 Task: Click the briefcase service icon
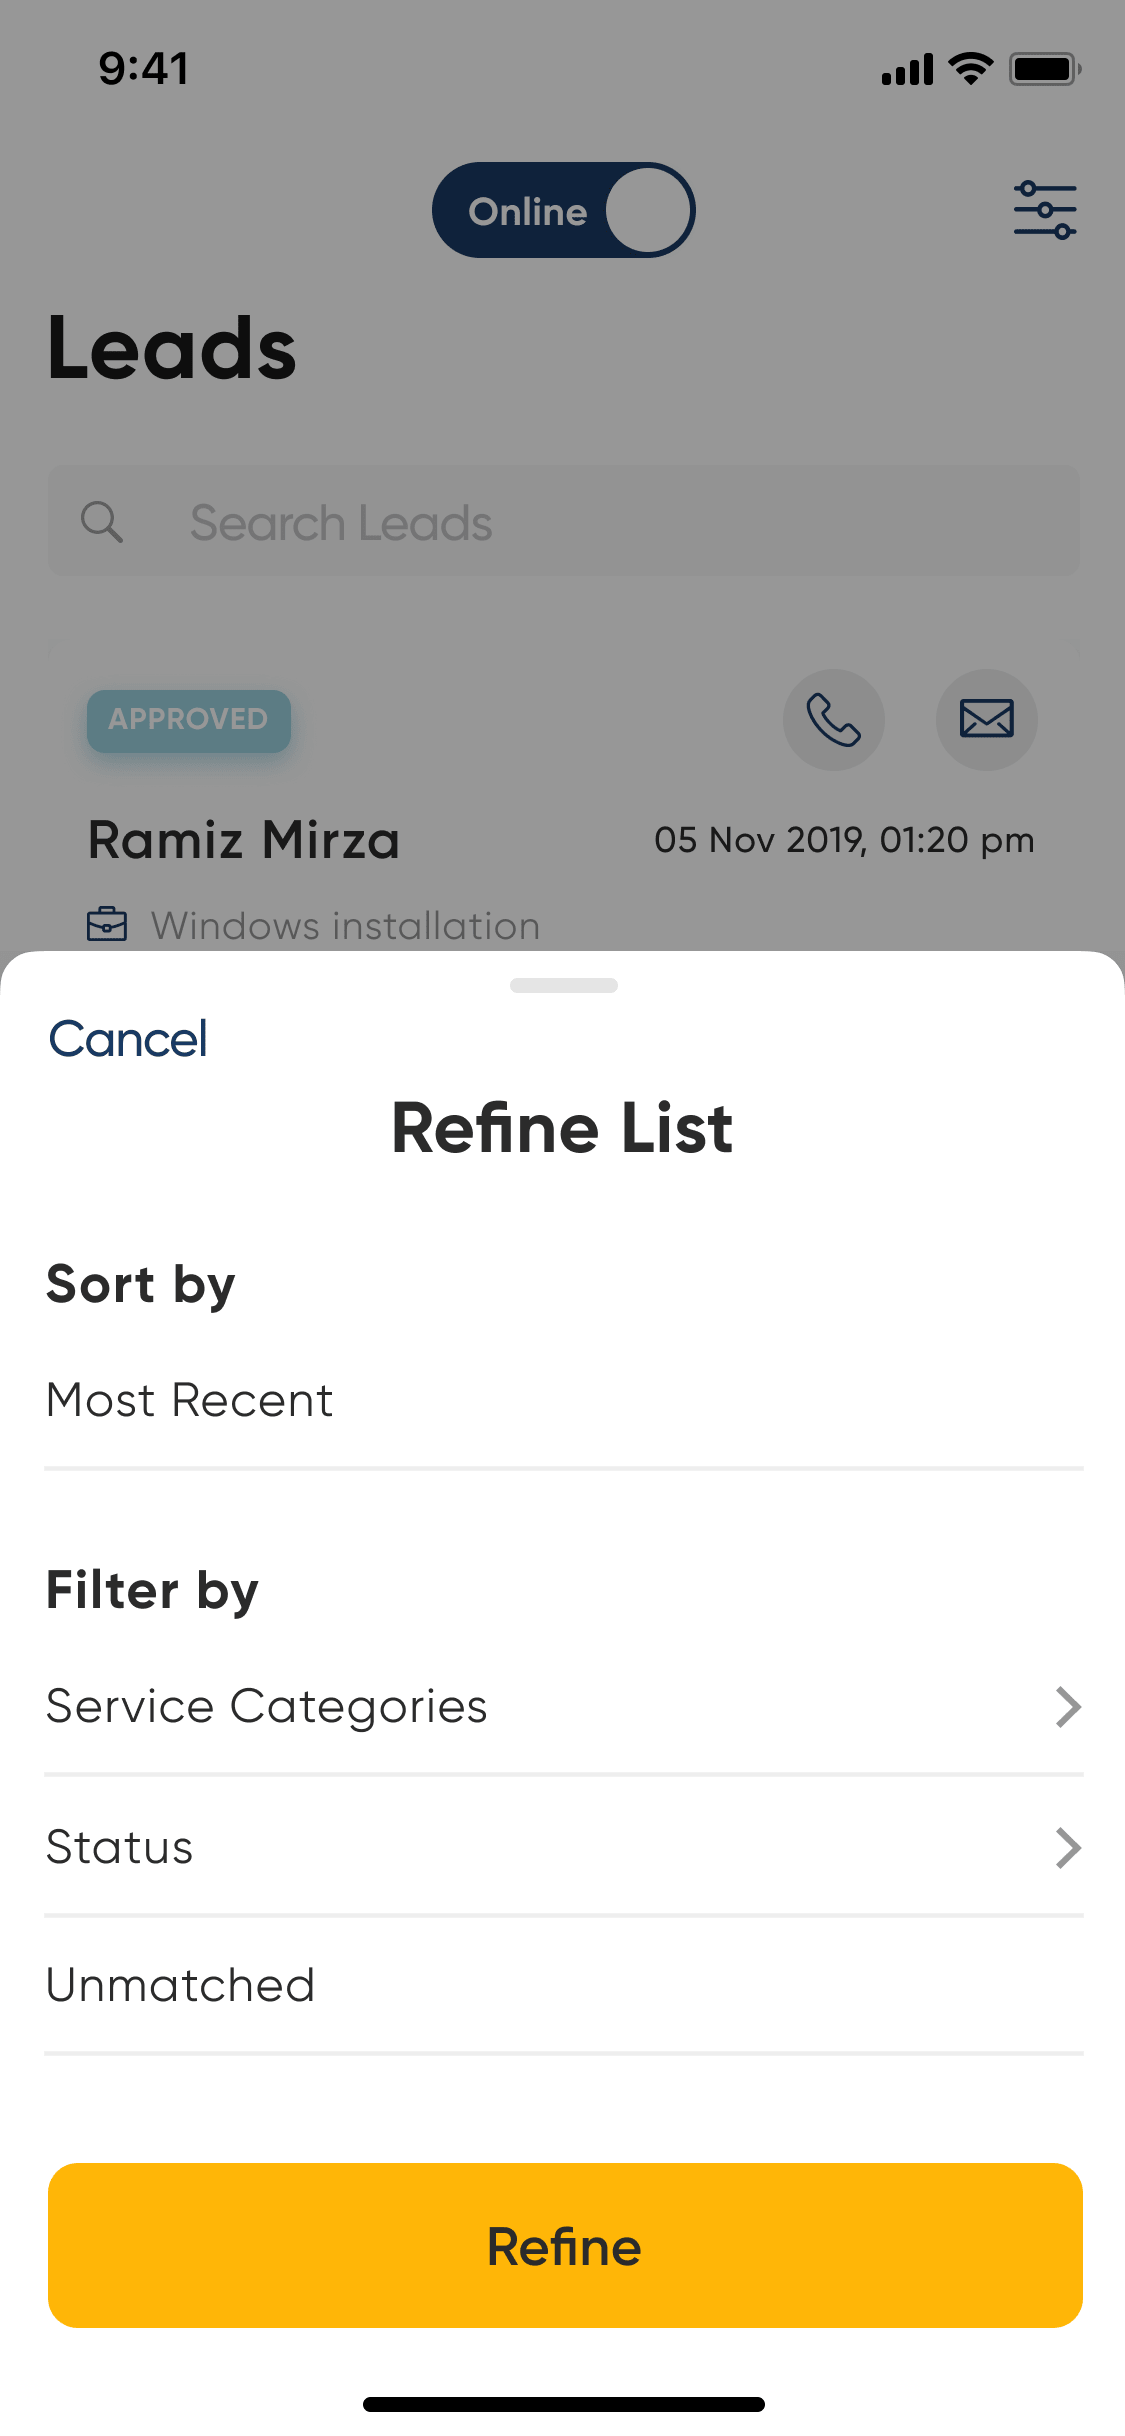[107, 925]
